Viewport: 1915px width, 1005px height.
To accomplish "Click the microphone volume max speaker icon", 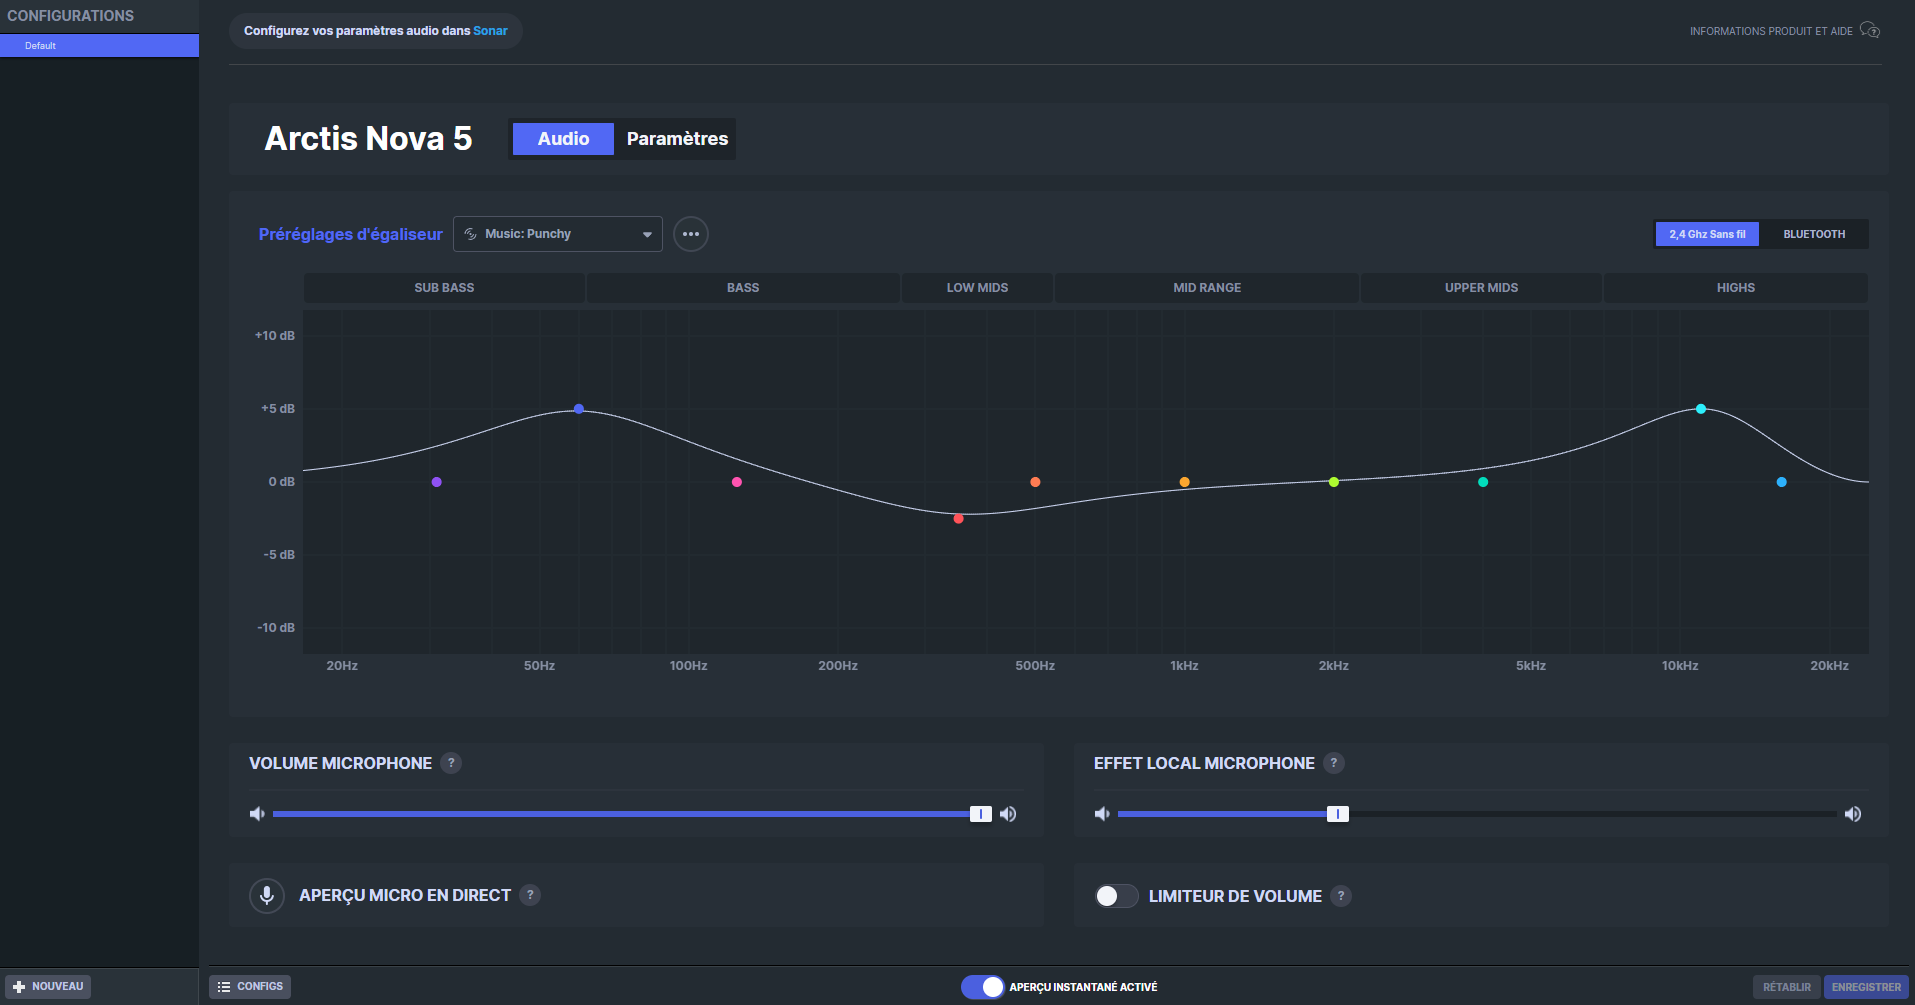I will click(x=1008, y=814).
